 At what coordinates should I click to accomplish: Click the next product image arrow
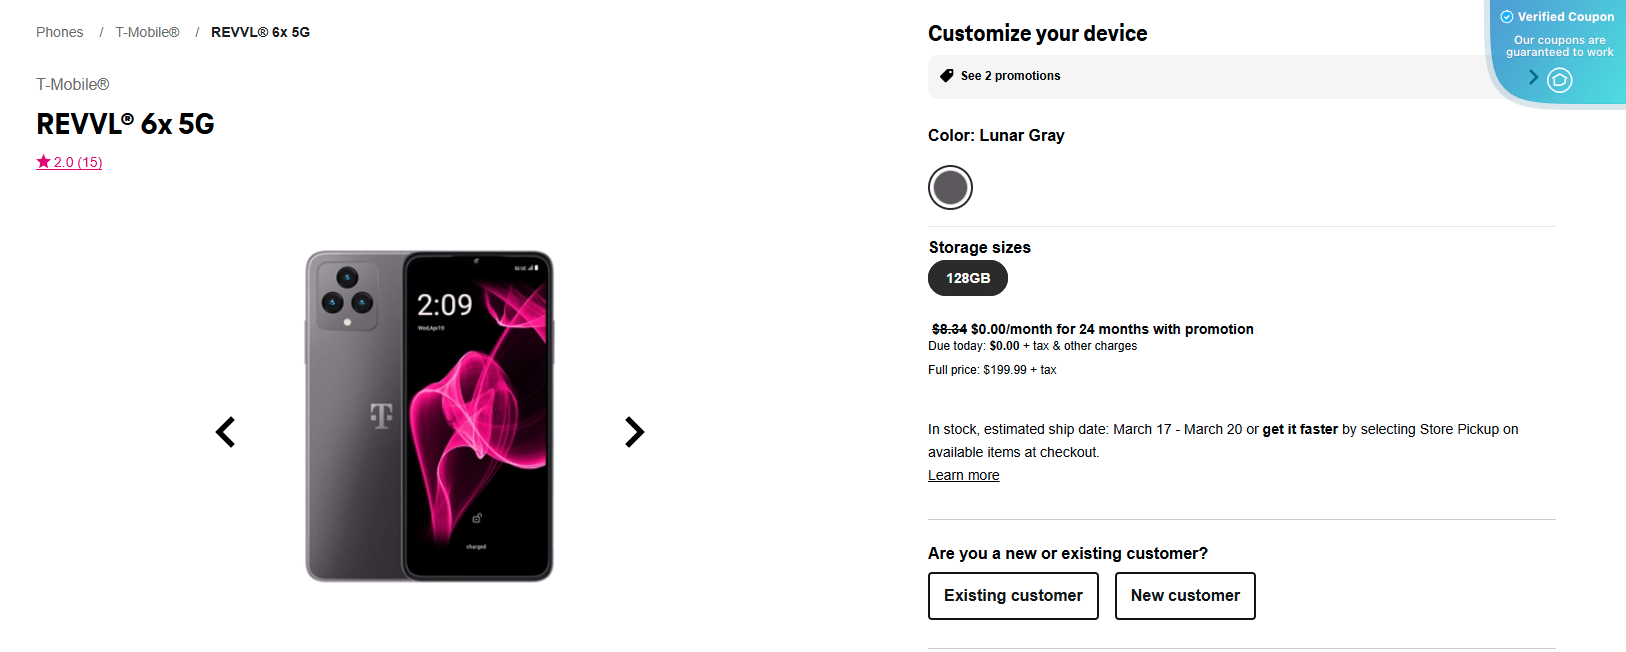634,431
